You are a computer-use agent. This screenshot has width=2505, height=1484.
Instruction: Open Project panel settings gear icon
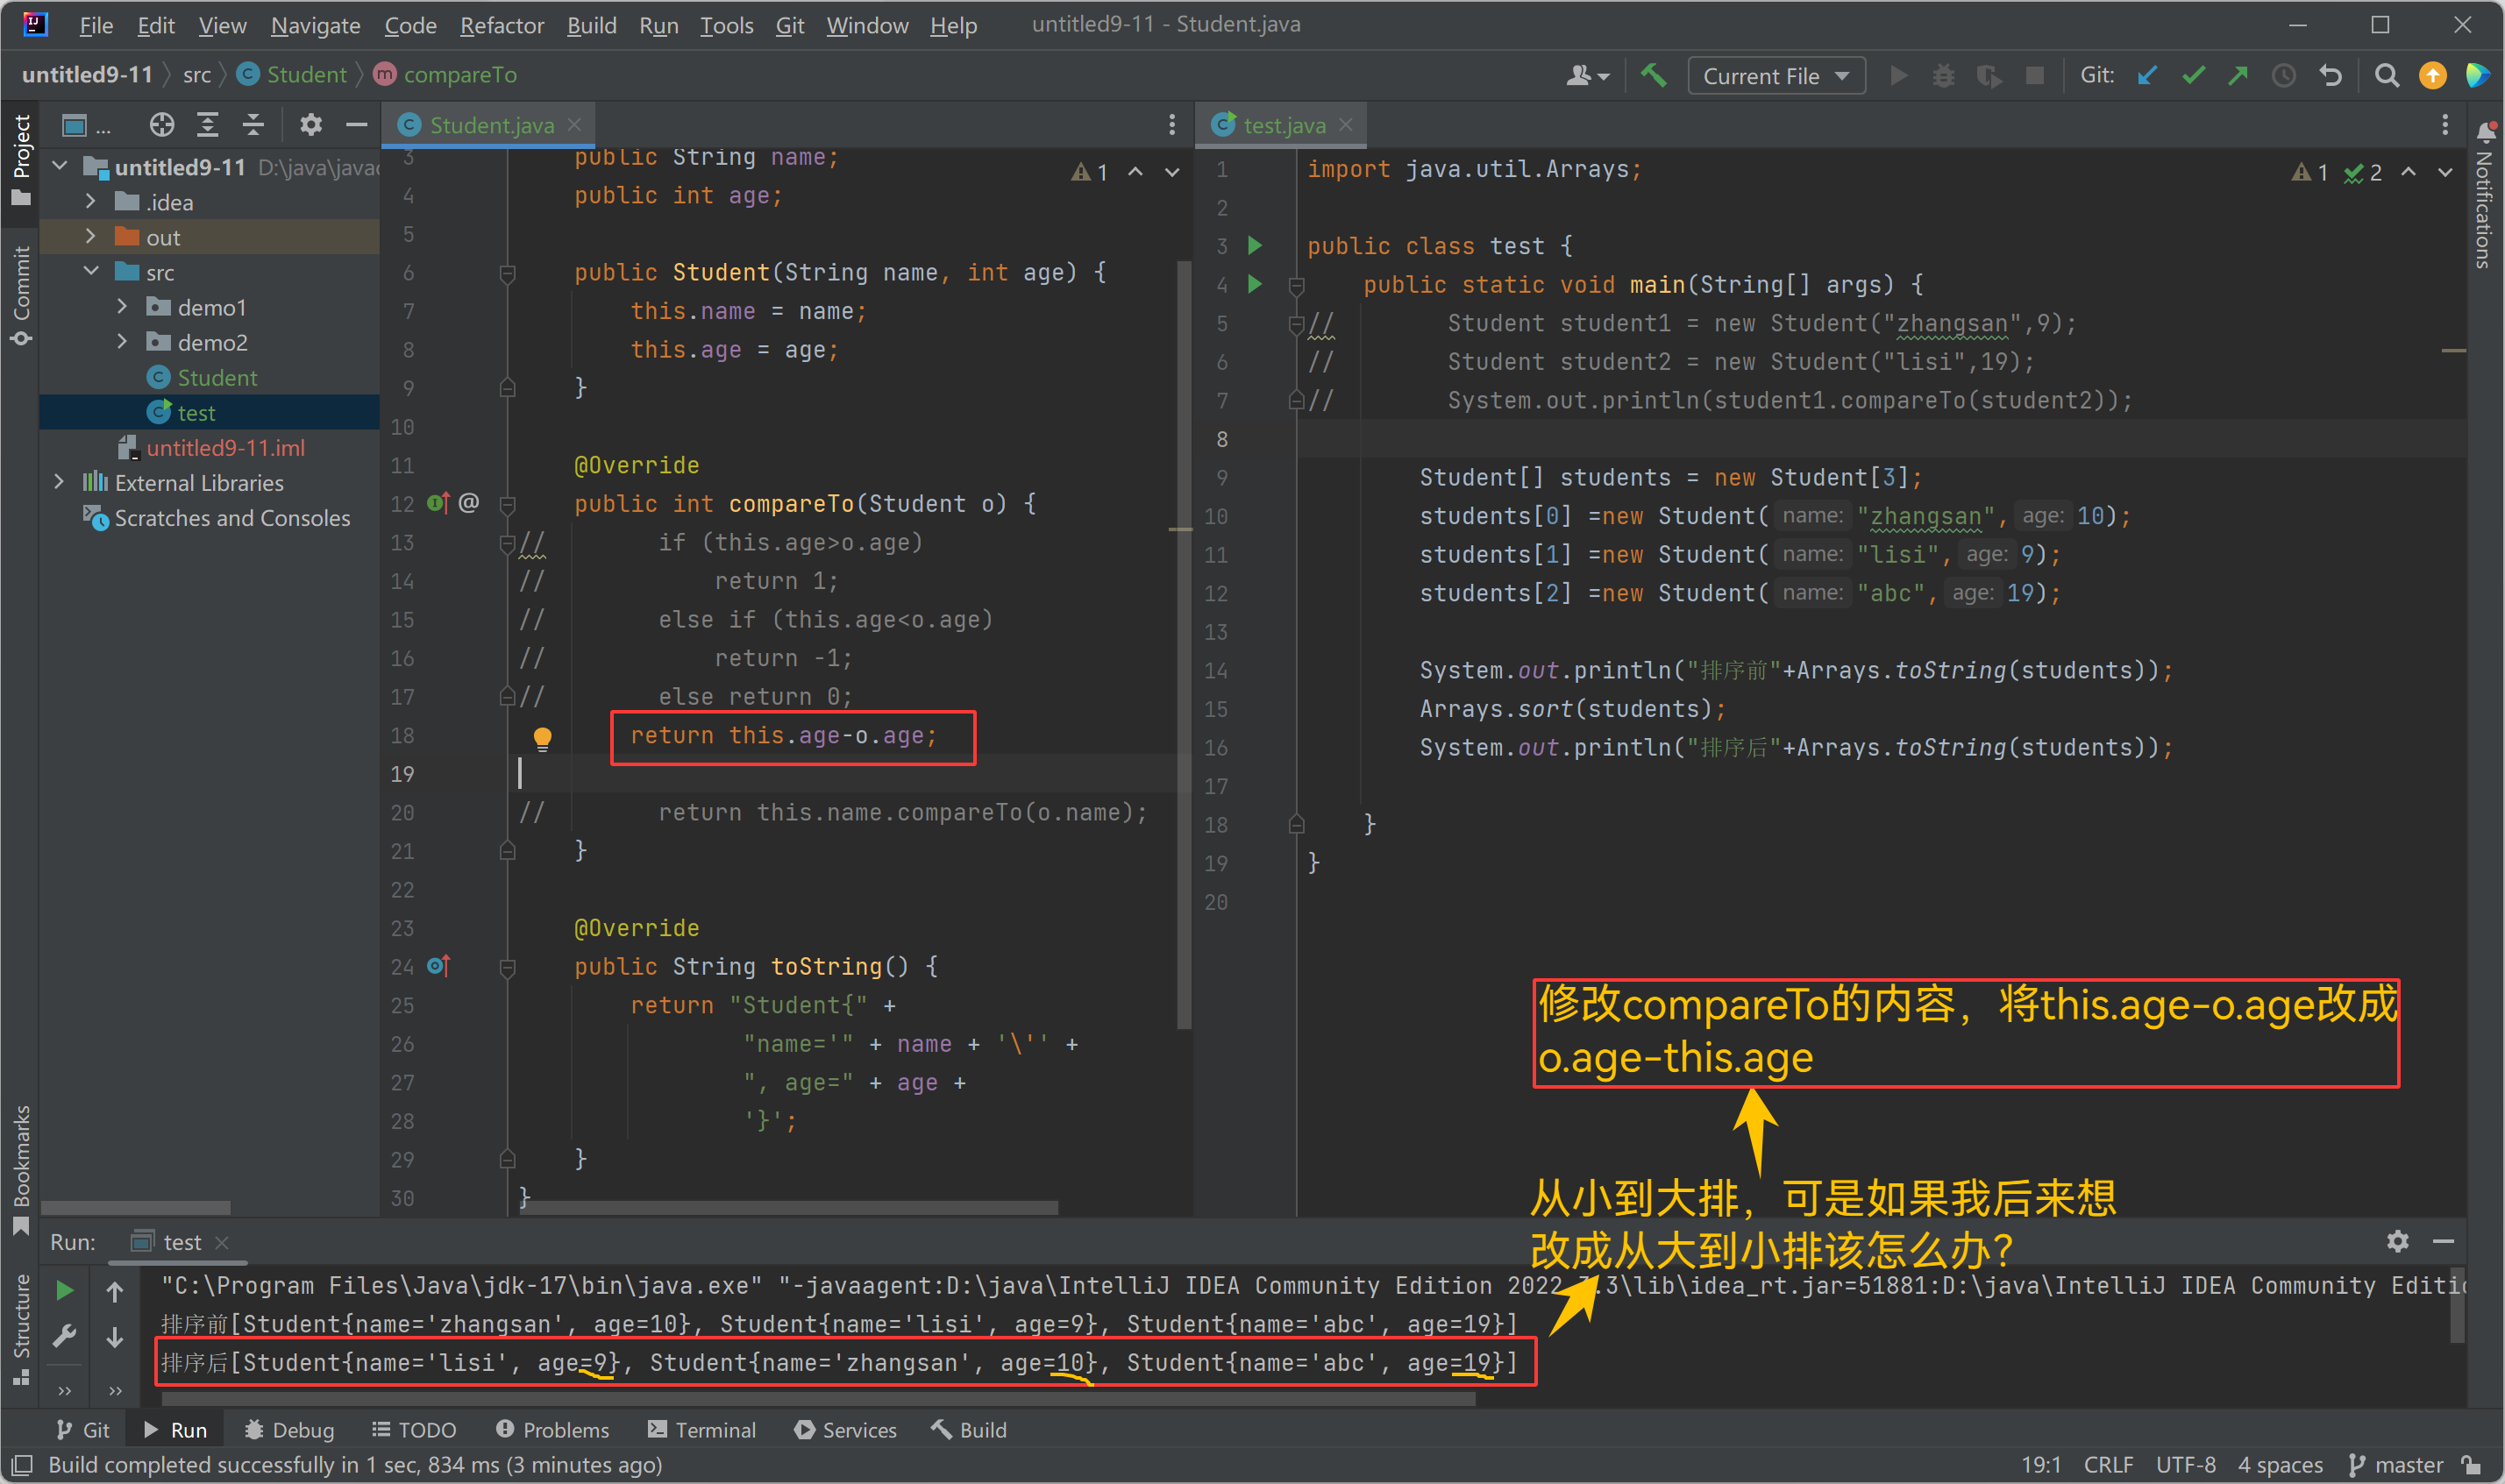(x=311, y=124)
